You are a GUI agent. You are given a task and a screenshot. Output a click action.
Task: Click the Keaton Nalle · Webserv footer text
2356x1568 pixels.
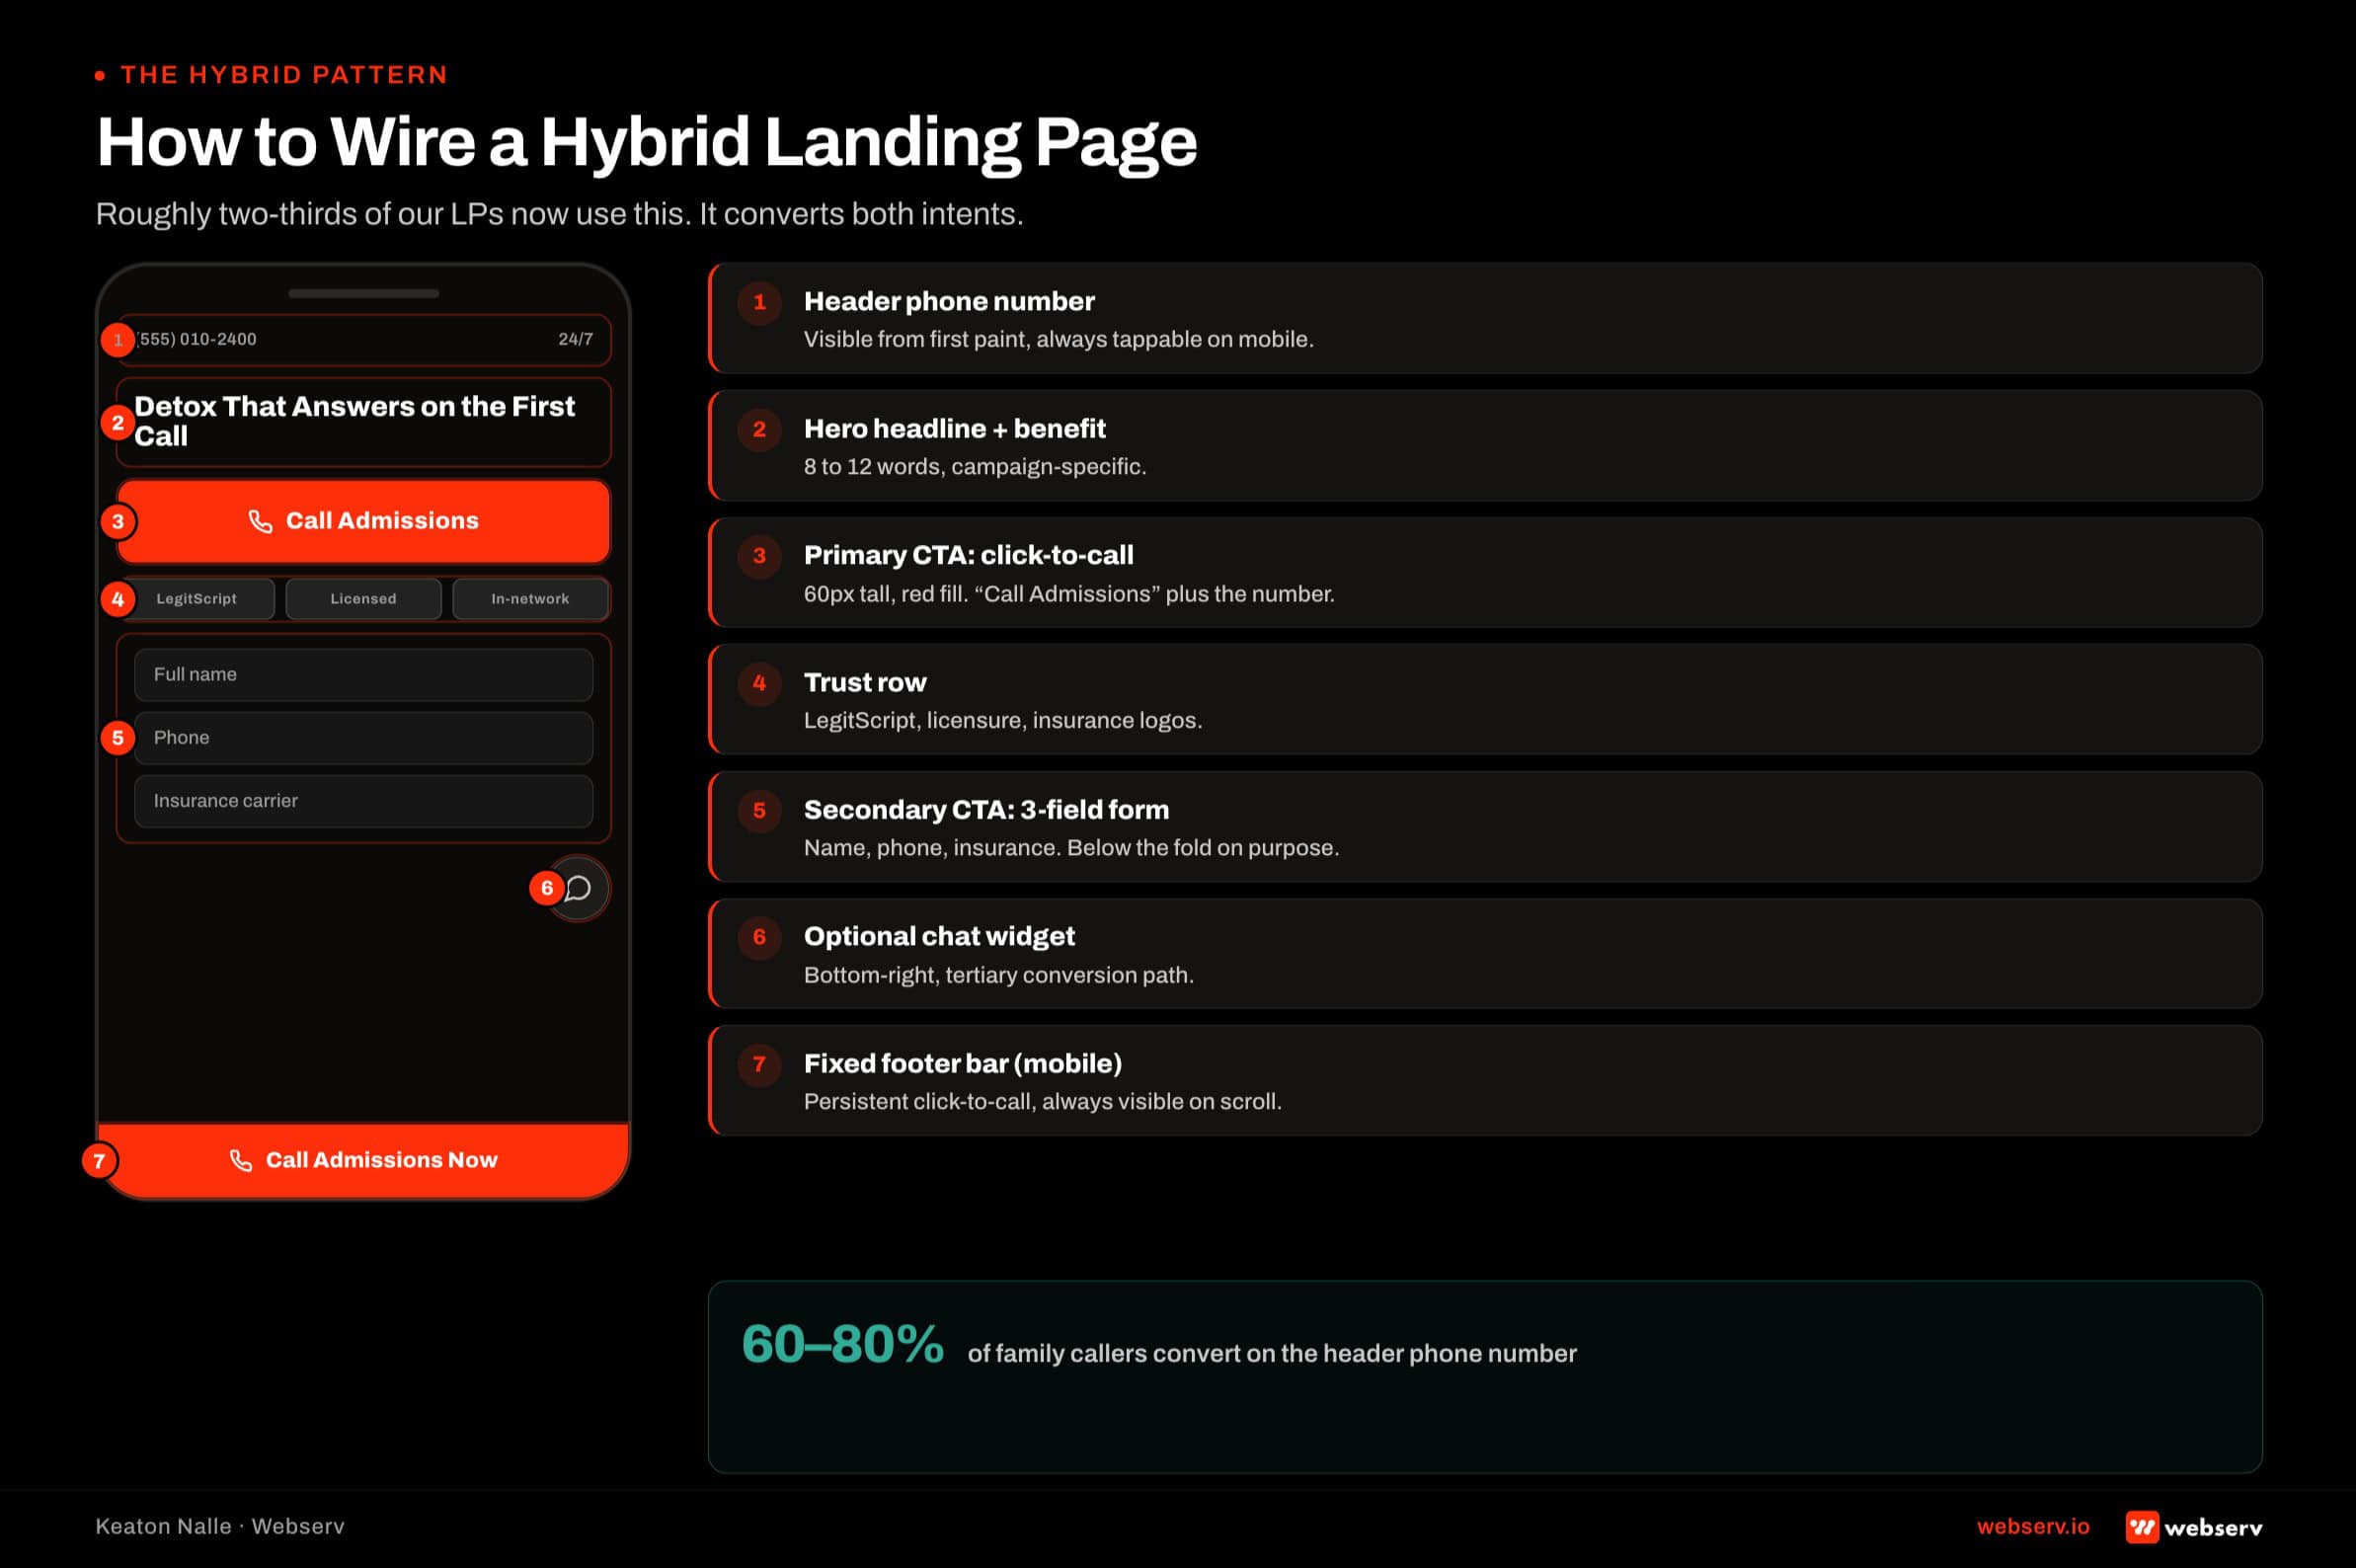(220, 1526)
